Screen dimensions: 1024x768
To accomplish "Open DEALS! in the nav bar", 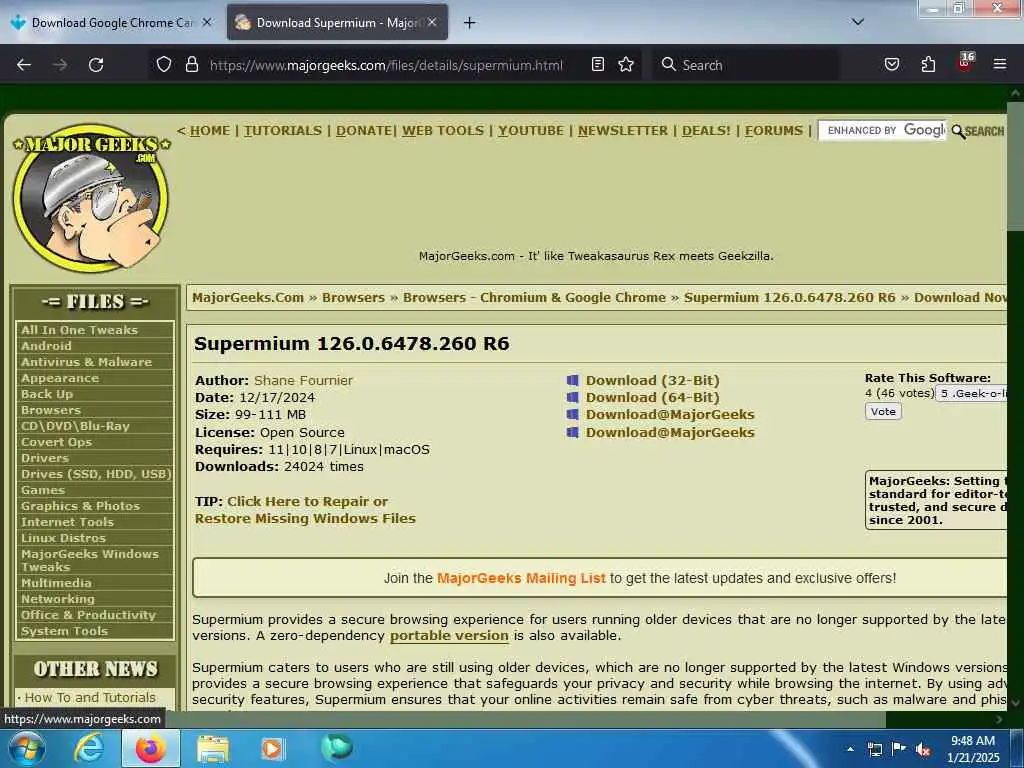I will coord(706,131).
